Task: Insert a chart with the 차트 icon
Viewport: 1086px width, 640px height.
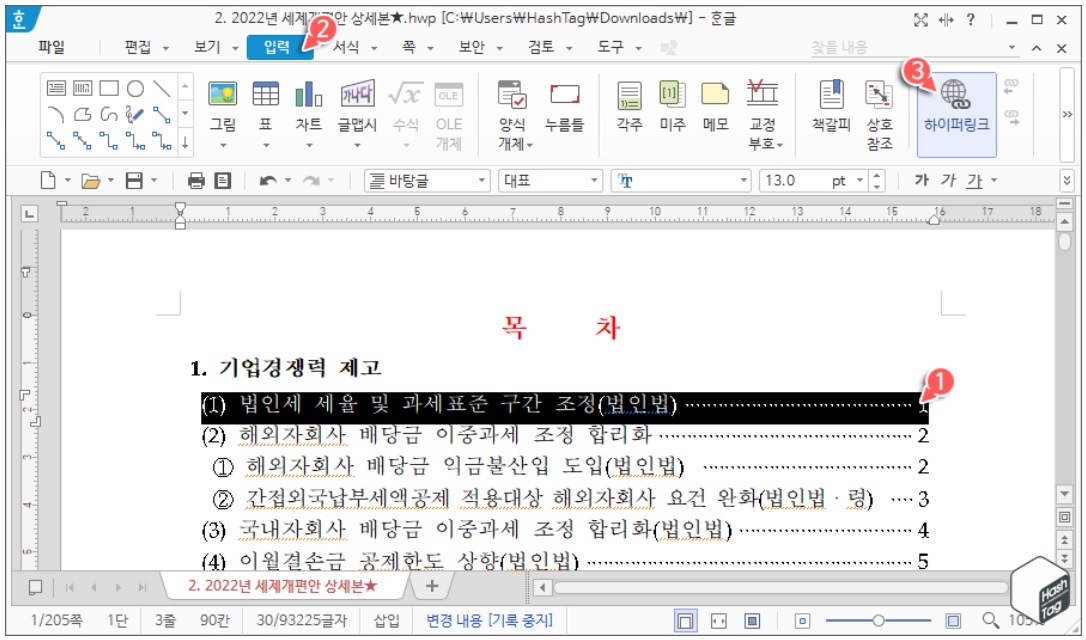Action: [x=308, y=95]
